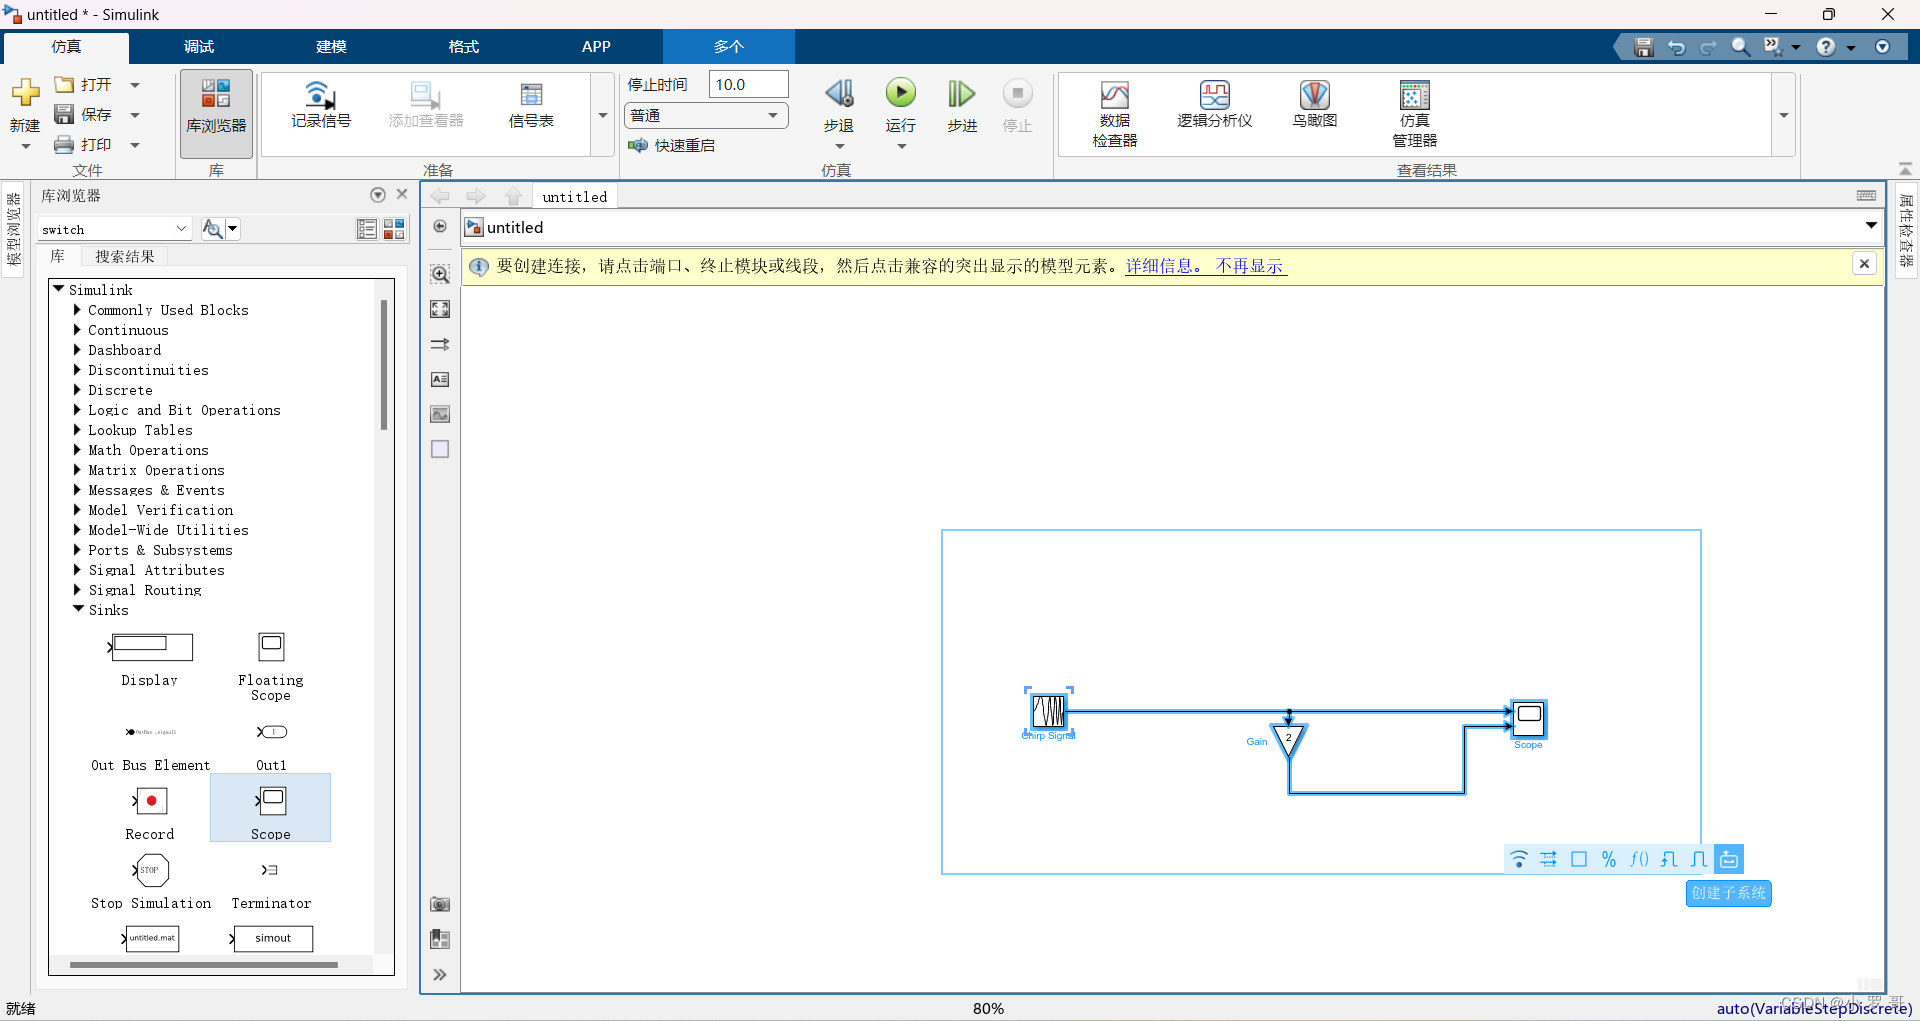The width and height of the screenshot is (1920, 1021).
Task: Click the Step Forward (步进) icon
Action: point(961,94)
